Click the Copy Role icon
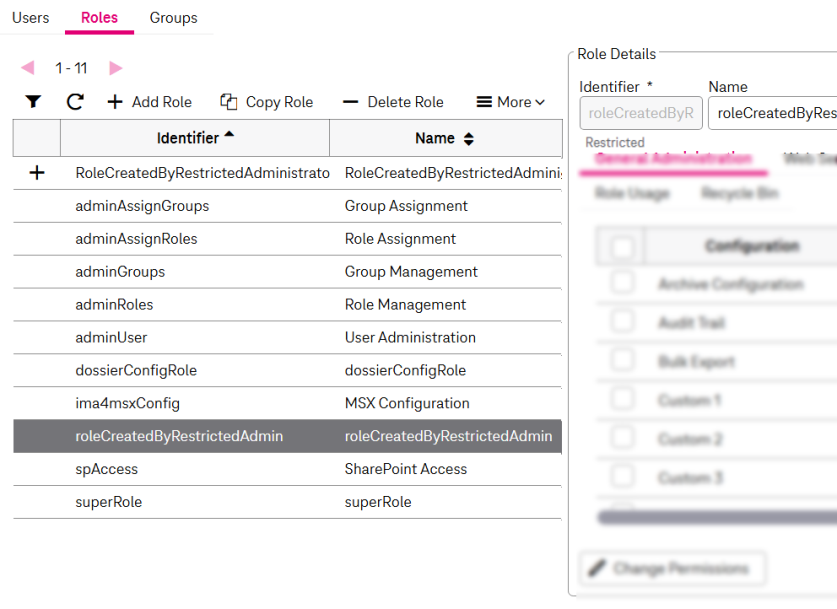This screenshot has width=837, height=609. click(229, 102)
